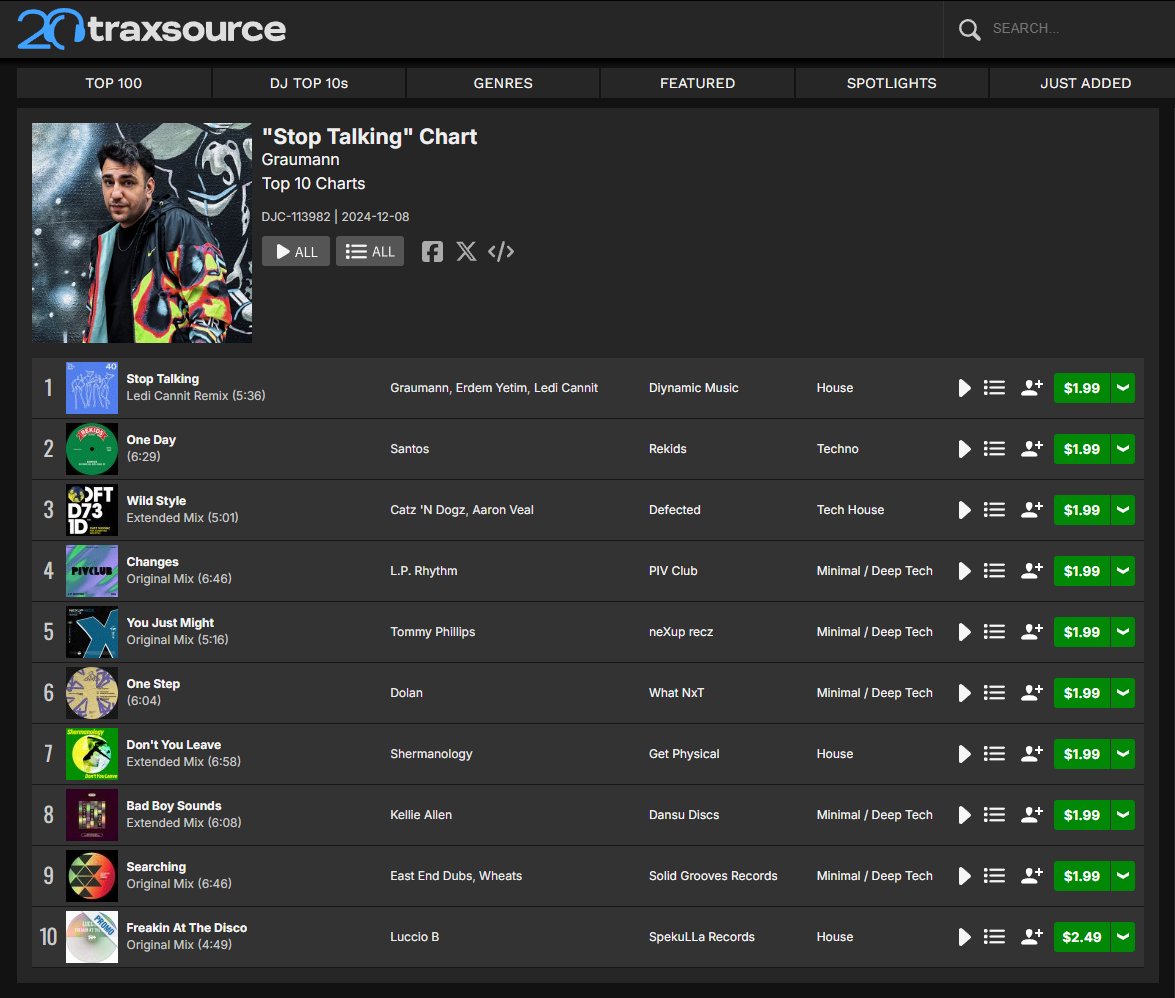The height and width of the screenshot is (998, 1175).
Task: Follow artist Kellie Allen via person icon
Action: (1032, 815)
